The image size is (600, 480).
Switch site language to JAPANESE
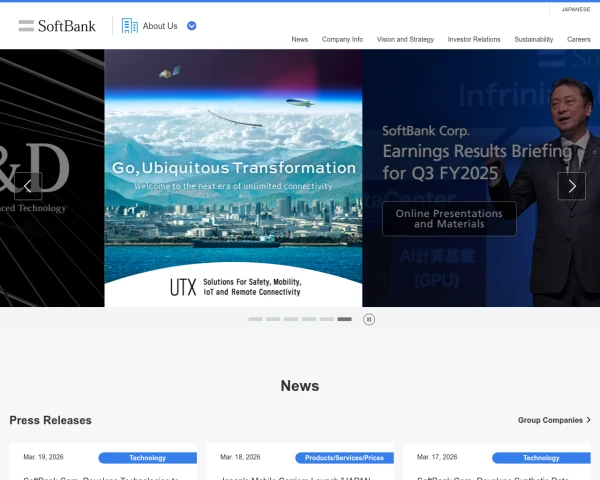pos(576,9)
